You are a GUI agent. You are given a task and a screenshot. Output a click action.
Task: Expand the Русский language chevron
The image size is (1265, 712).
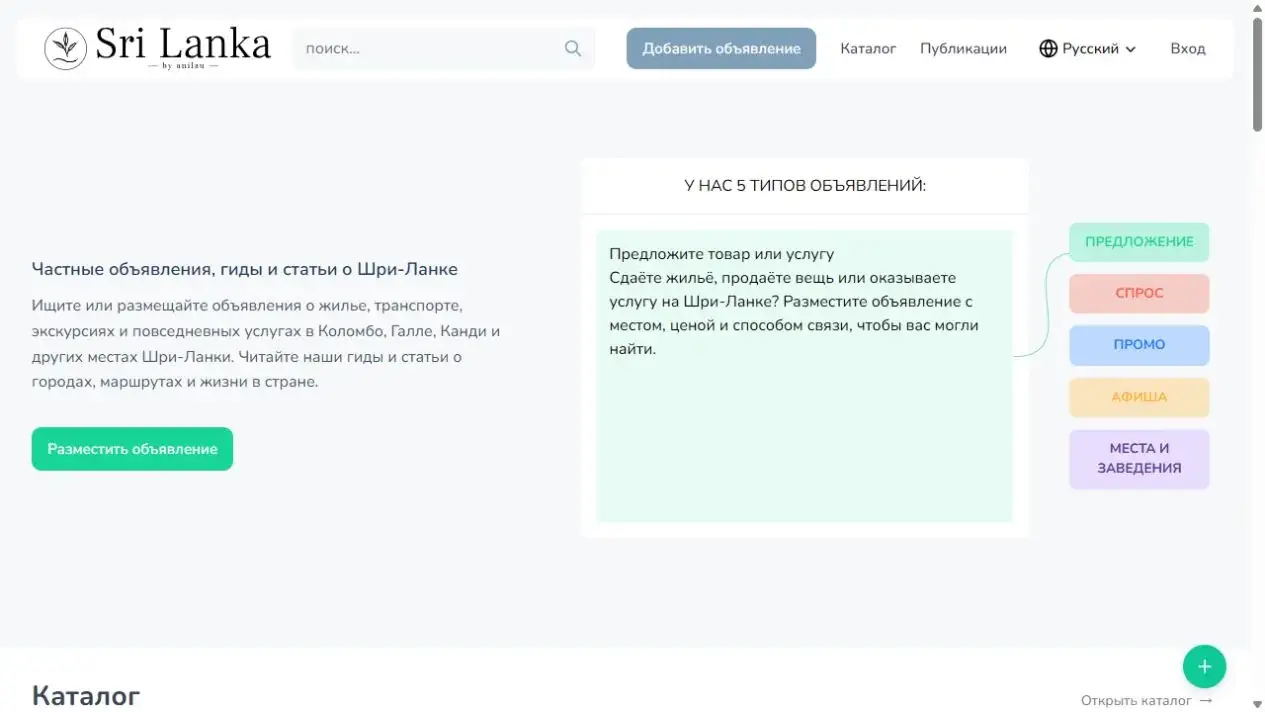pos(1131,49)
